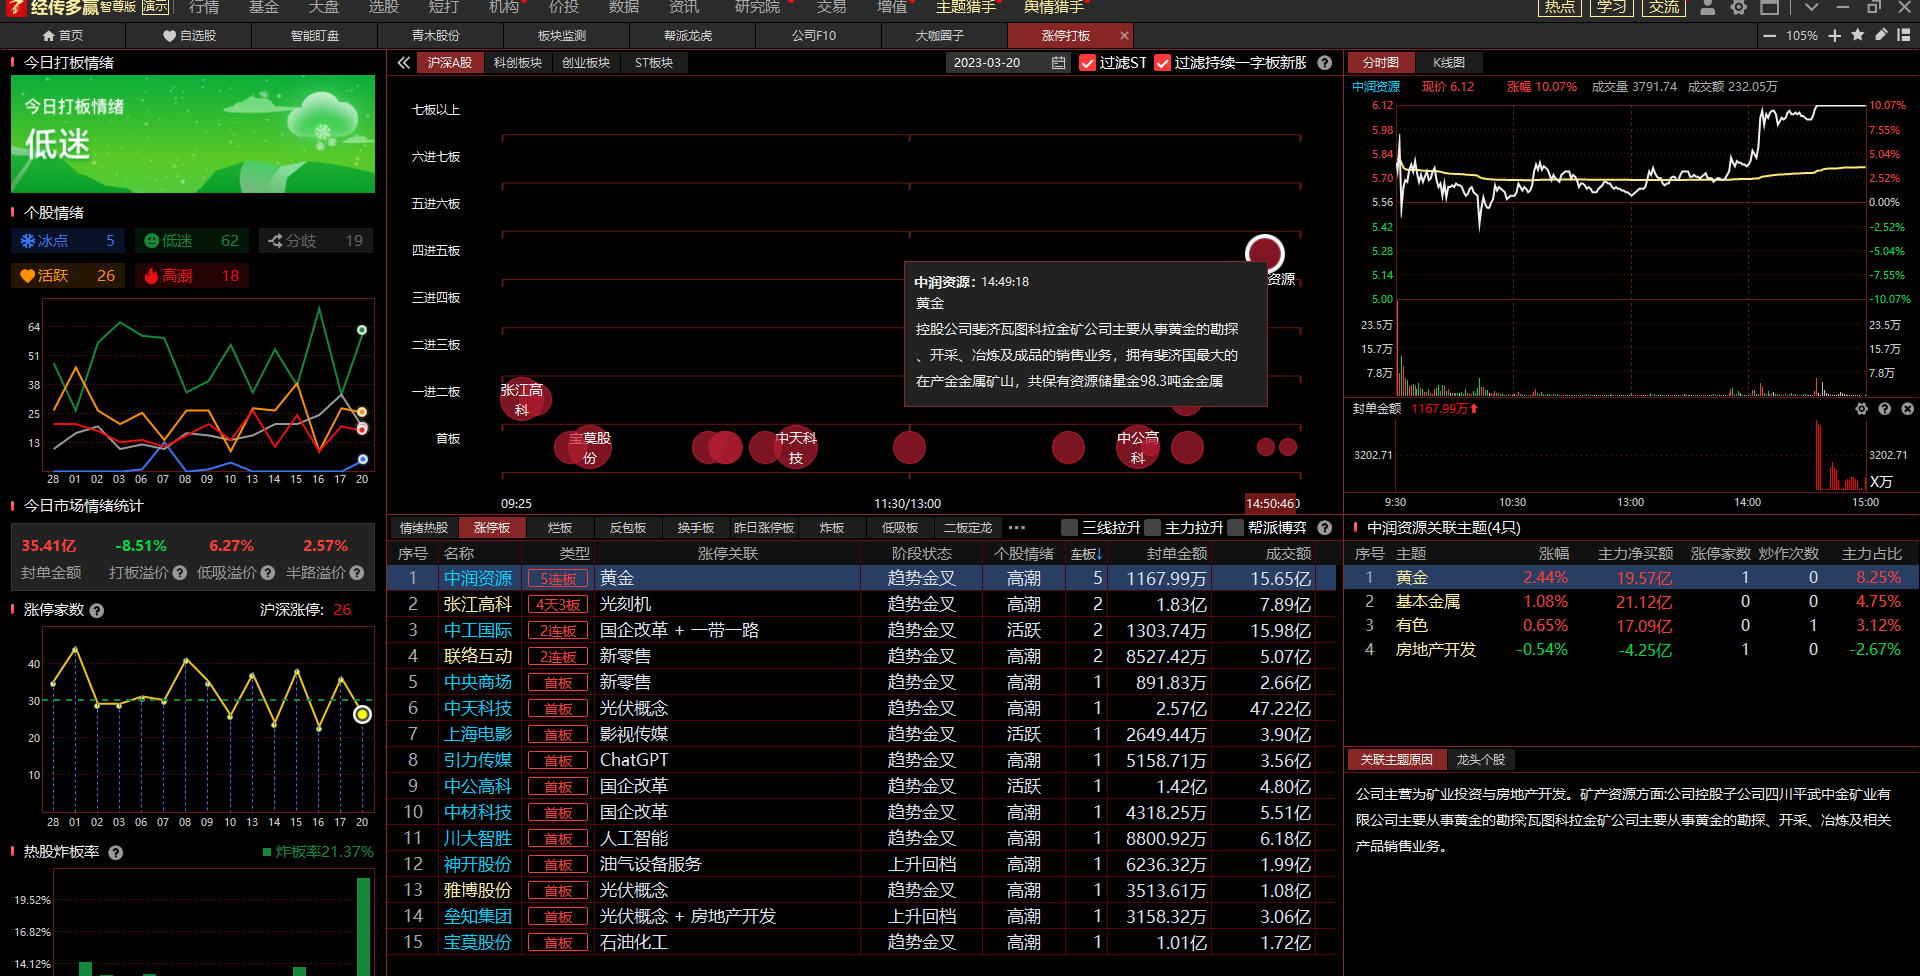This screenshot has height=976, width=1920.
Task: Click the pencil edit icon in toolbar
Action: (x=1881, y=35)
